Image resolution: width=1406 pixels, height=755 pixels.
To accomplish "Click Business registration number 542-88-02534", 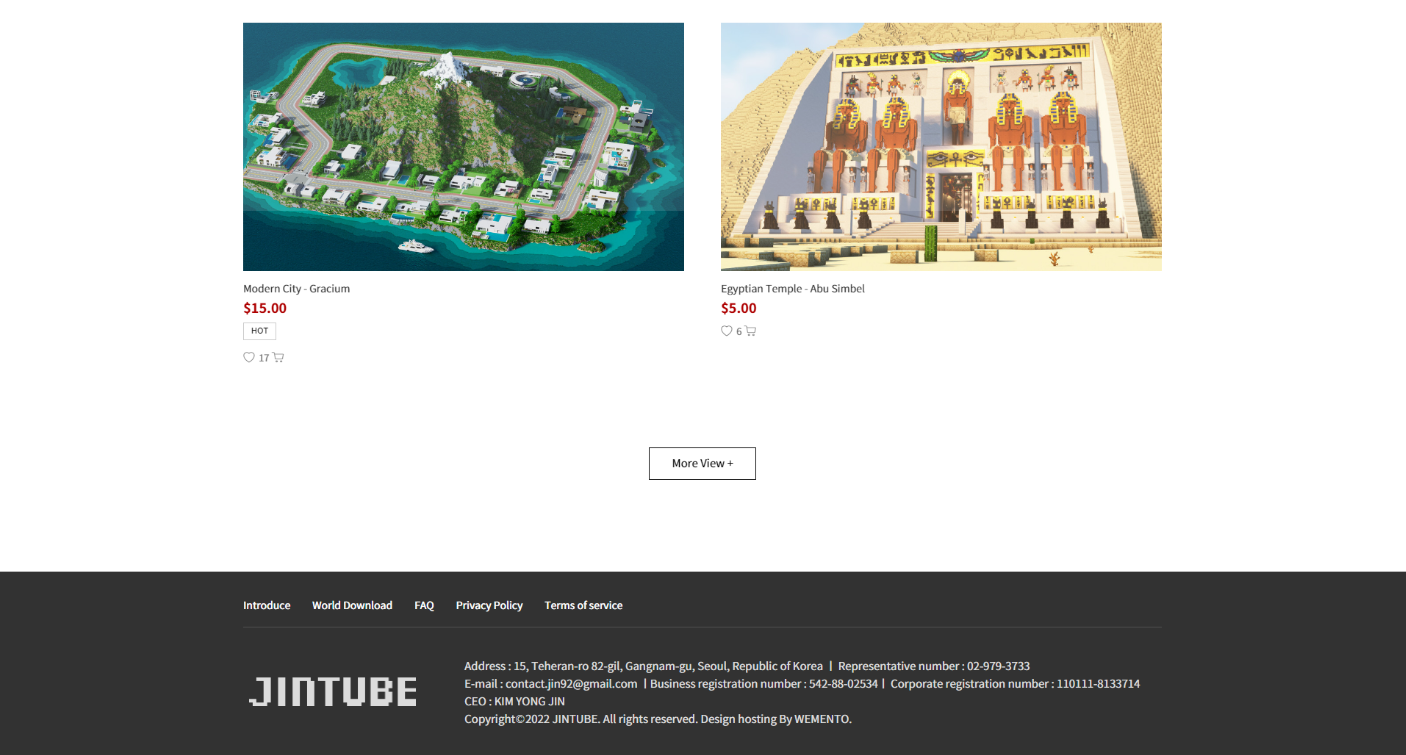I will (764, 684).
